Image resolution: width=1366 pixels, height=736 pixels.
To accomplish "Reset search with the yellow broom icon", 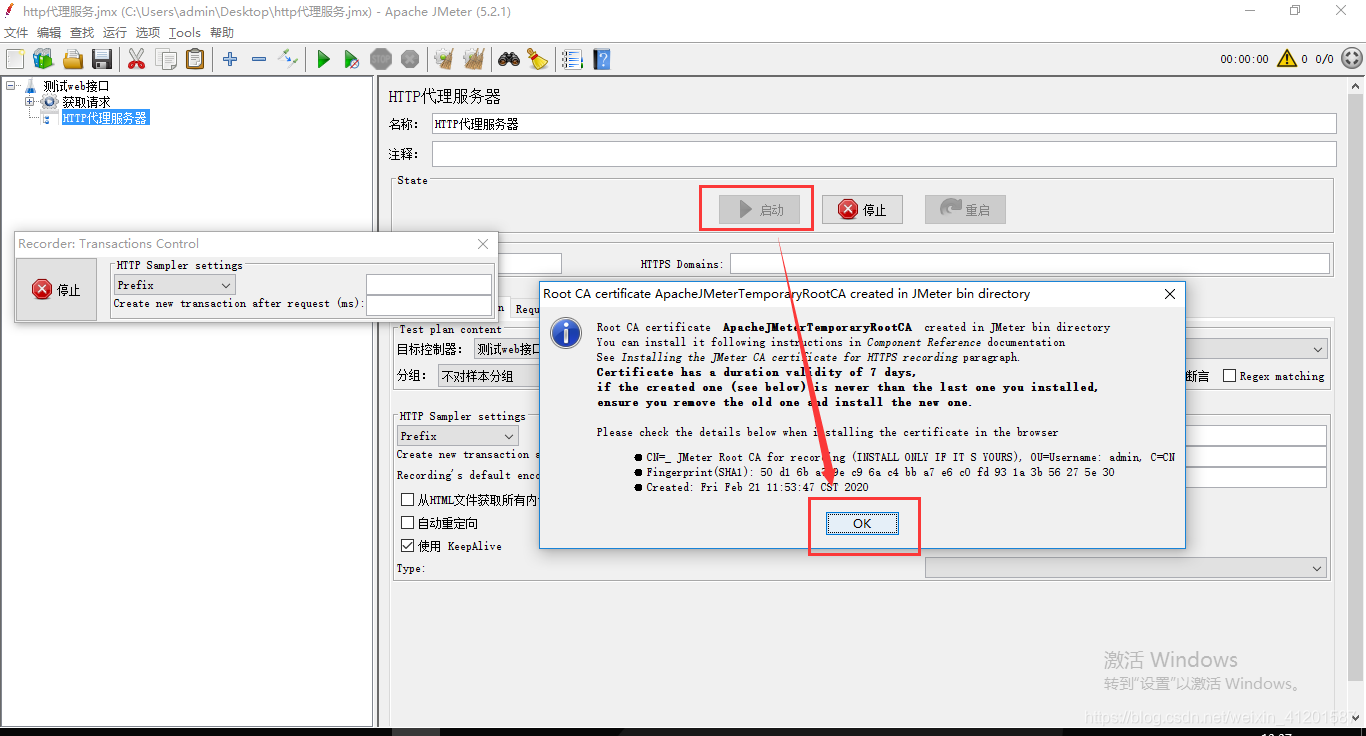I will (x=538, y=59).
